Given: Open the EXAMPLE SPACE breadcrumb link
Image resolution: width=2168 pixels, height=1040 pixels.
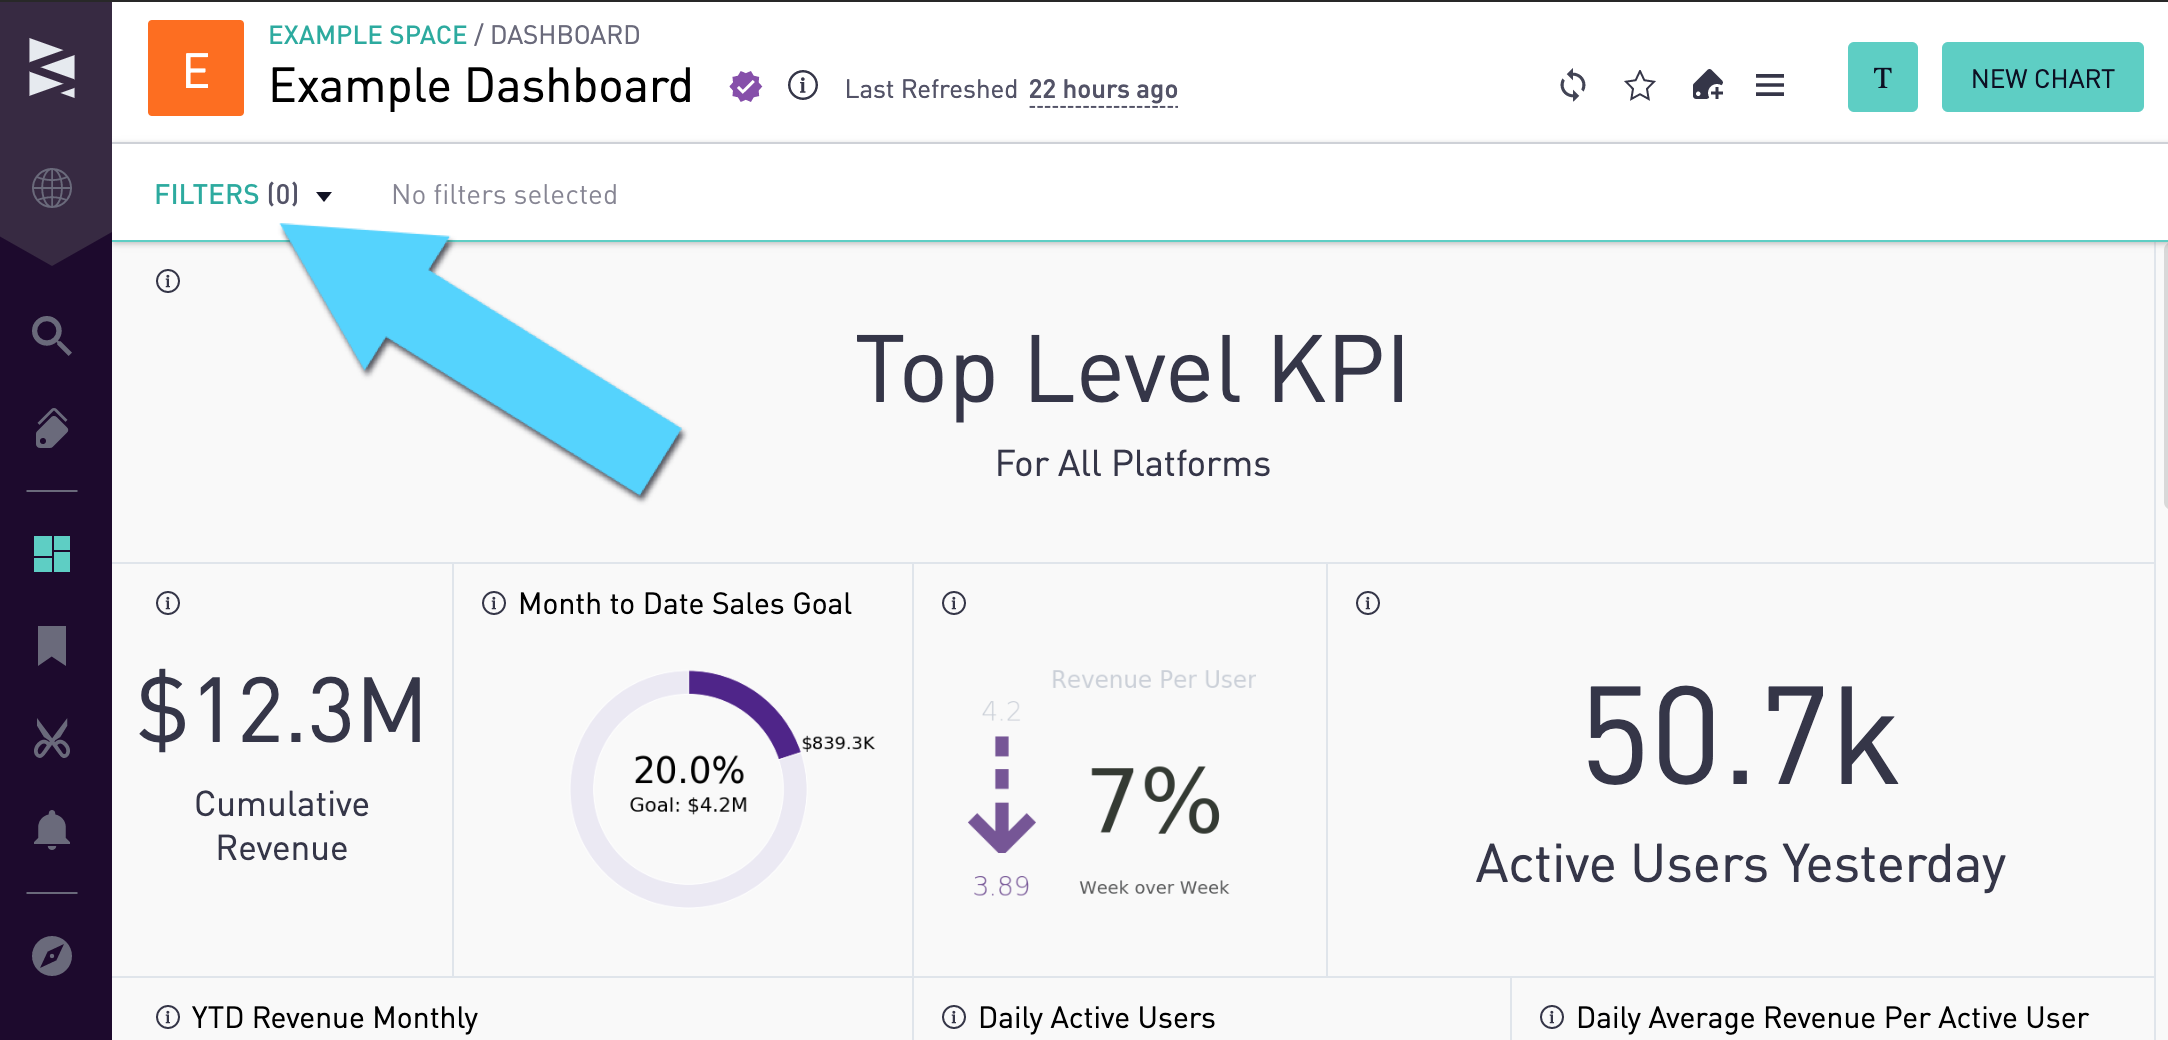Looking at the screenshot, I should pyautogui.click(x=367, y=35).
